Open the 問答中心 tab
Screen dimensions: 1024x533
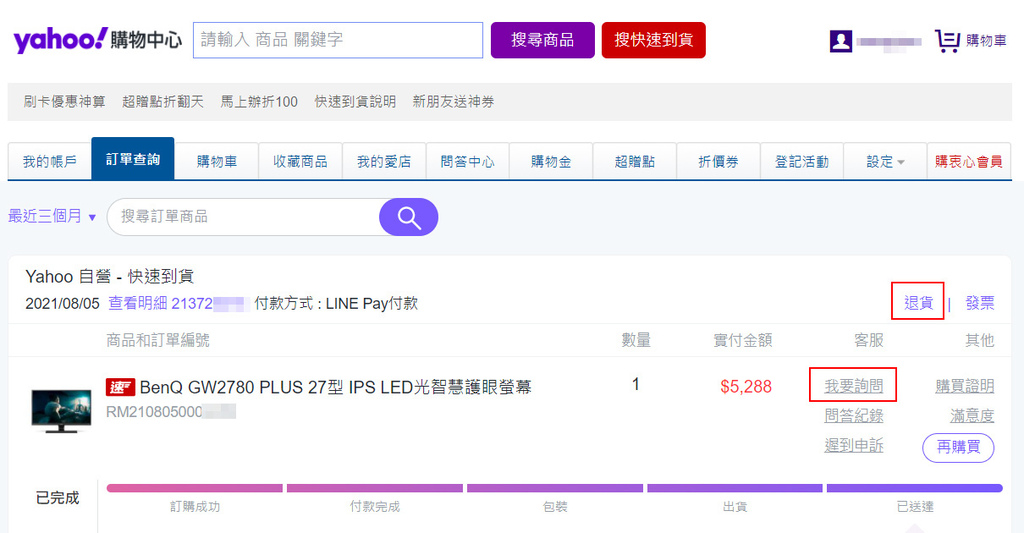pyautogui.click(x=468, y=161)
